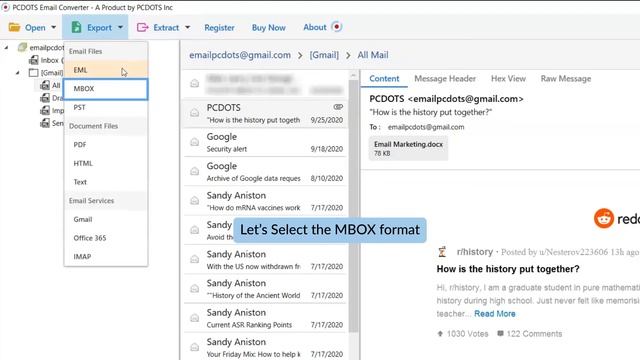This screenshot has width=640, height=360.
Task: Click envelope icon of 'With the US now withdrawn' email
Action: coord(195,260)
